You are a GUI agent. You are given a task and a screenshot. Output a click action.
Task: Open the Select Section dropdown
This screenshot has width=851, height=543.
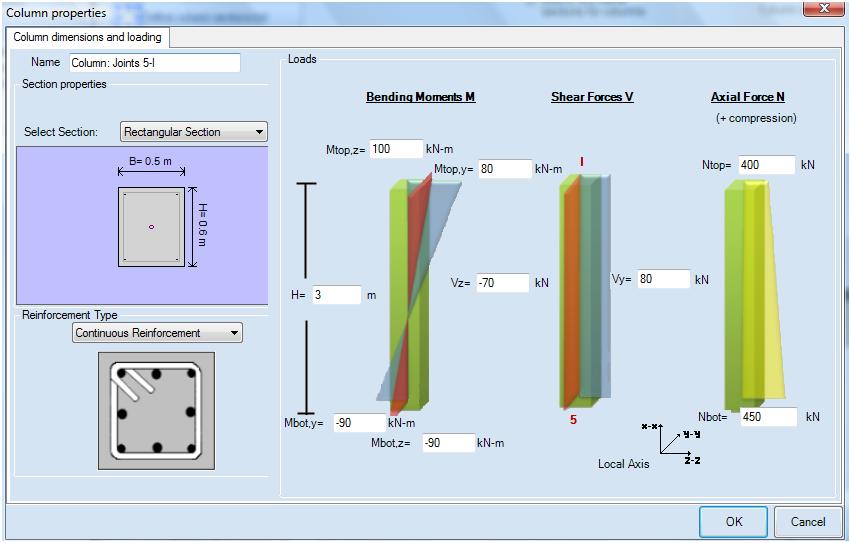click(x=194, y=132)
